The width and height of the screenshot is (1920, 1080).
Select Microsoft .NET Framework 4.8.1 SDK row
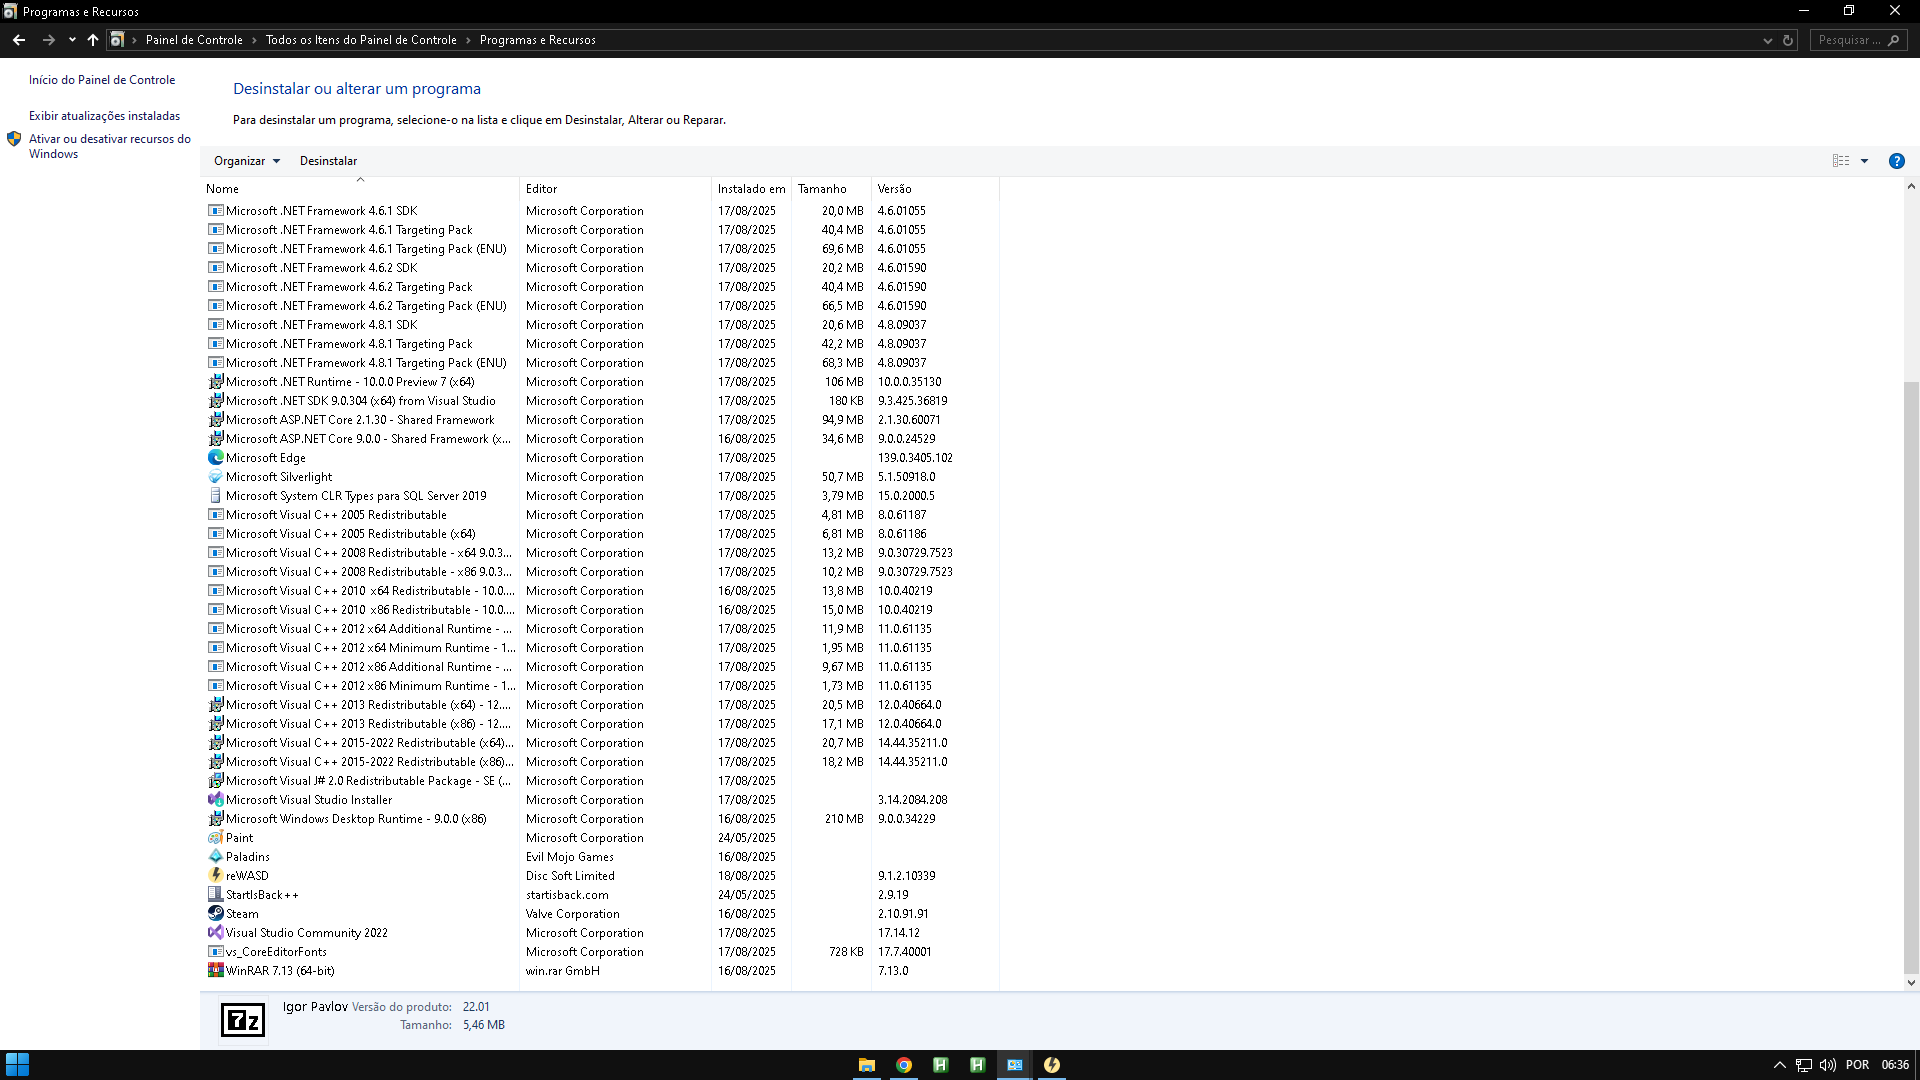point(600,324)
